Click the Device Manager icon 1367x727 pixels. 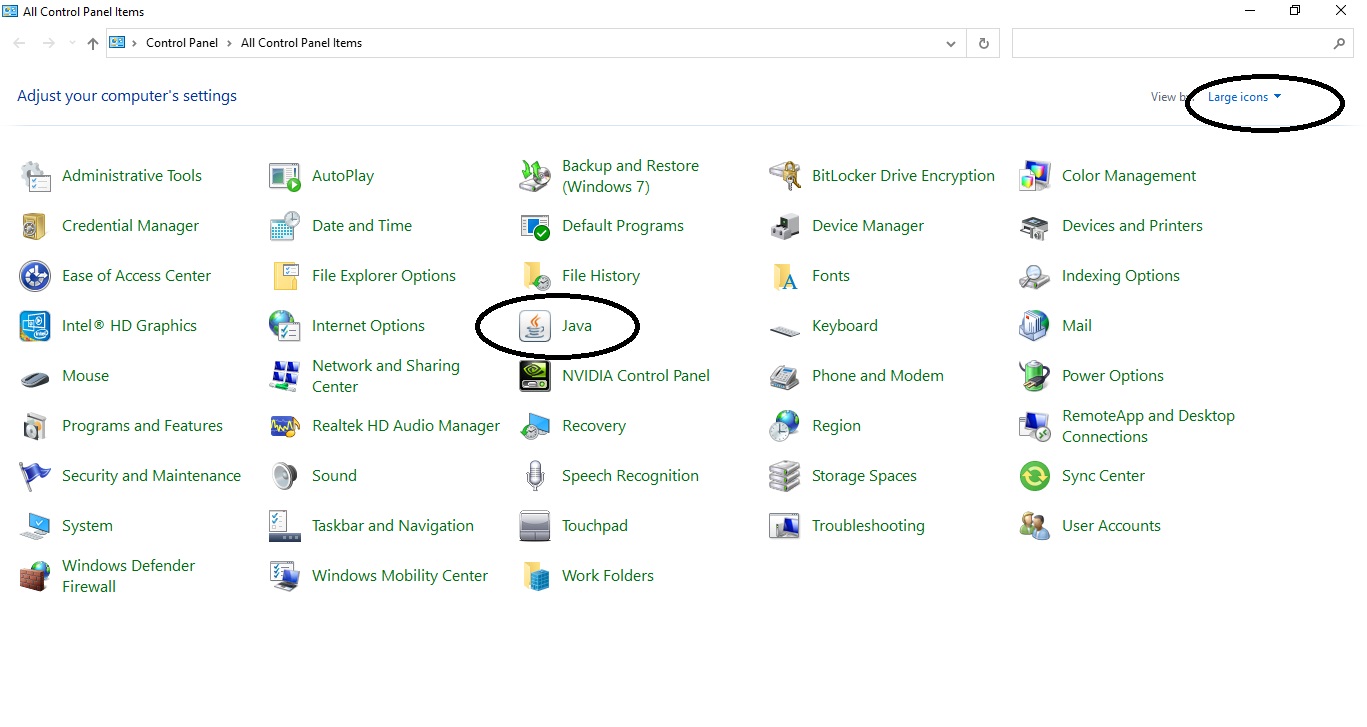[785, 226]
